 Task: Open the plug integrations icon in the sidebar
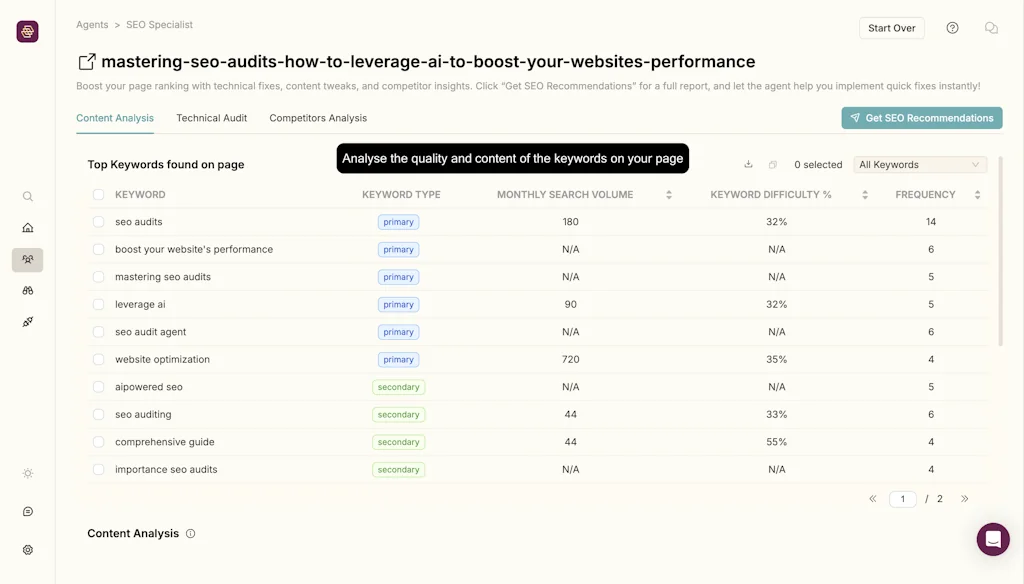(28, 322)
